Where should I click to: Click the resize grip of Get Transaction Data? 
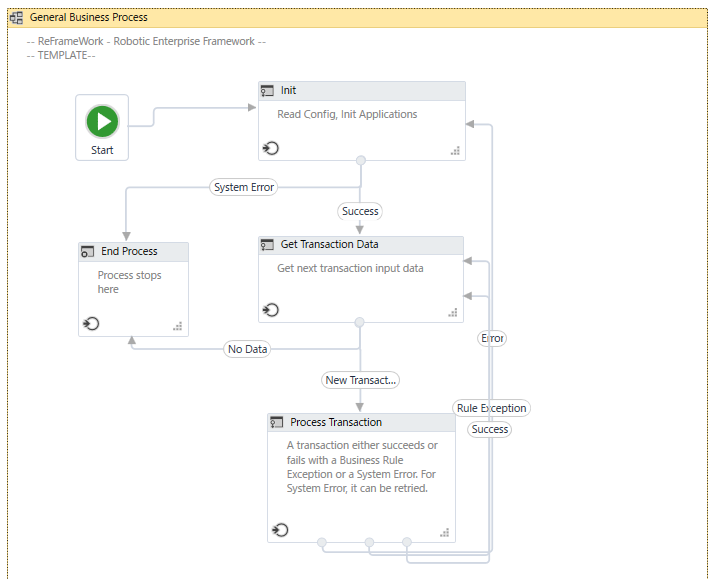point(453,312)
